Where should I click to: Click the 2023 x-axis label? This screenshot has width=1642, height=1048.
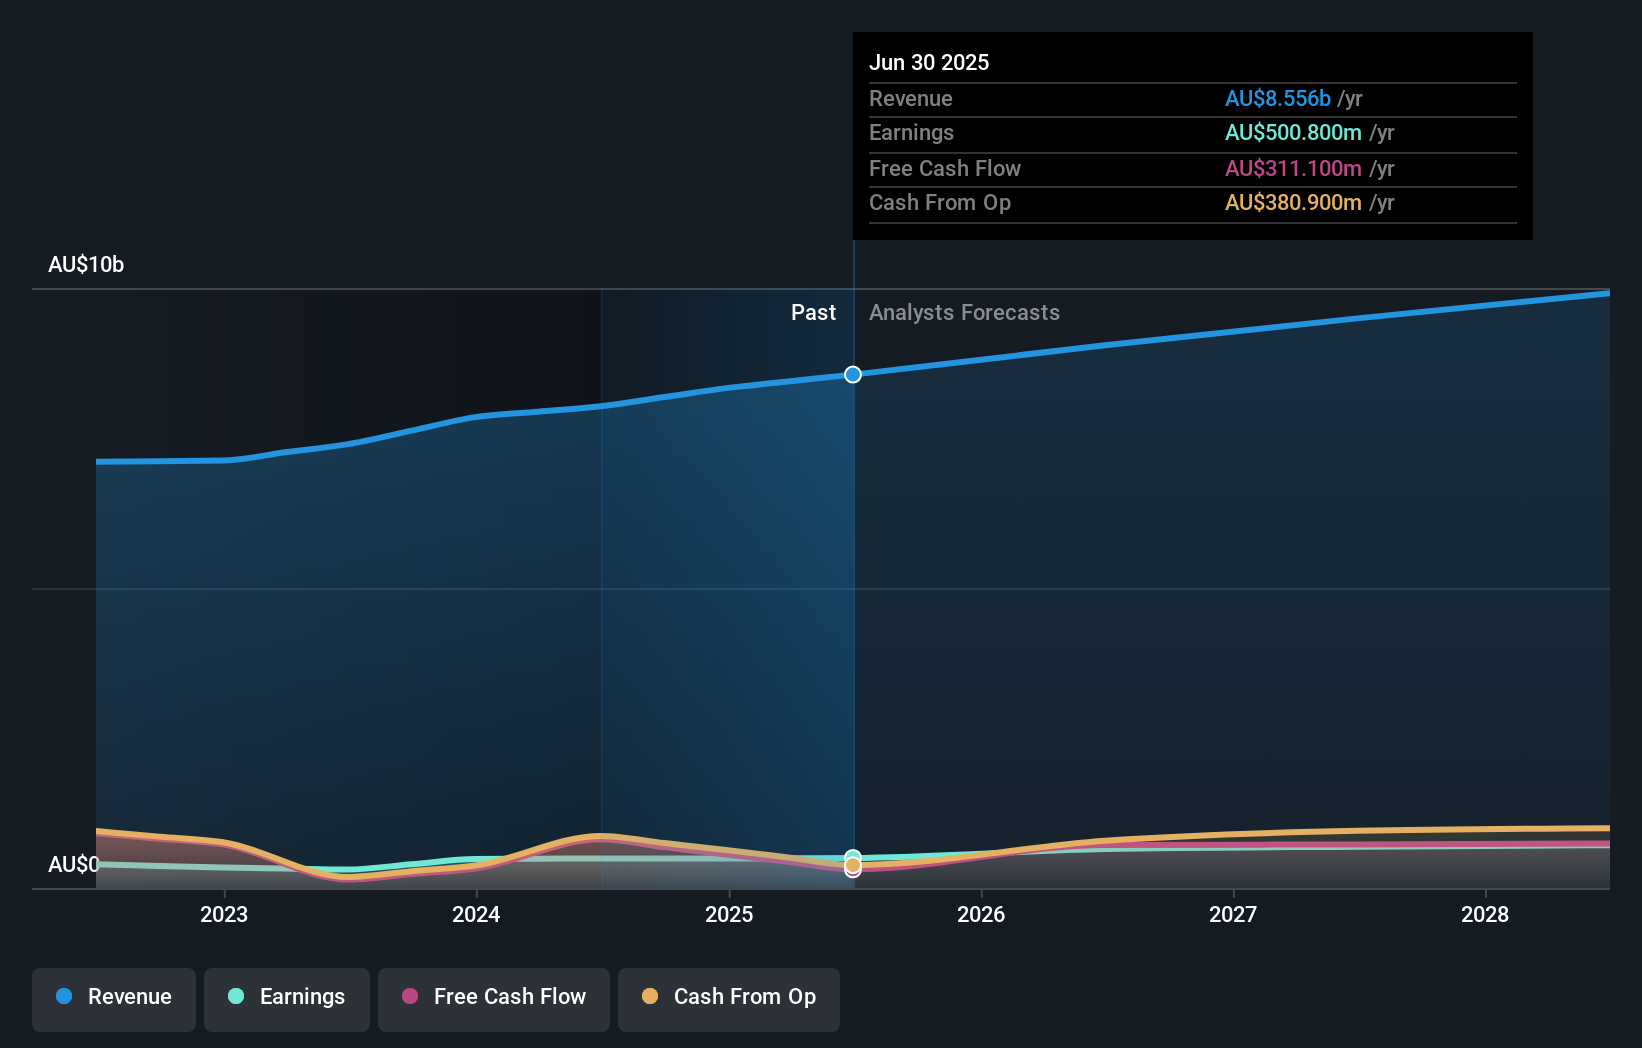click(224, 914)
